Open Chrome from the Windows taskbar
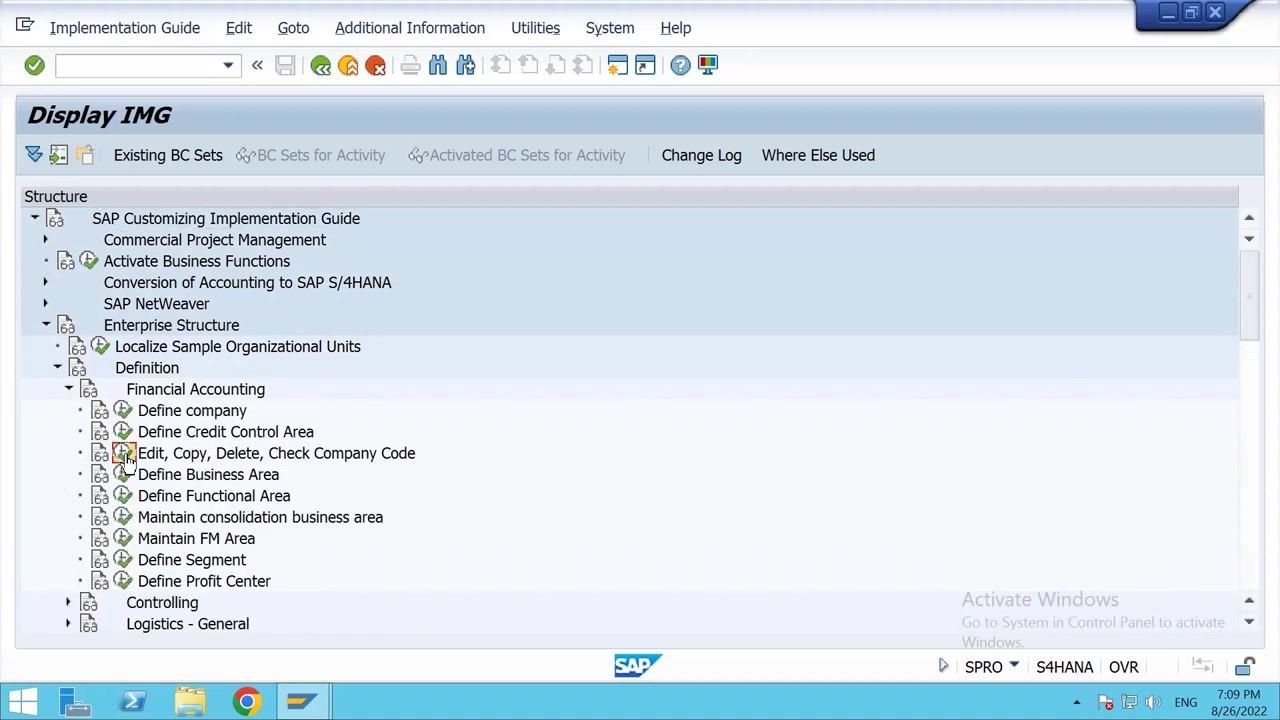Image resolution: width=1280 pixels, height=720 pixels. (x=246, y=702)
